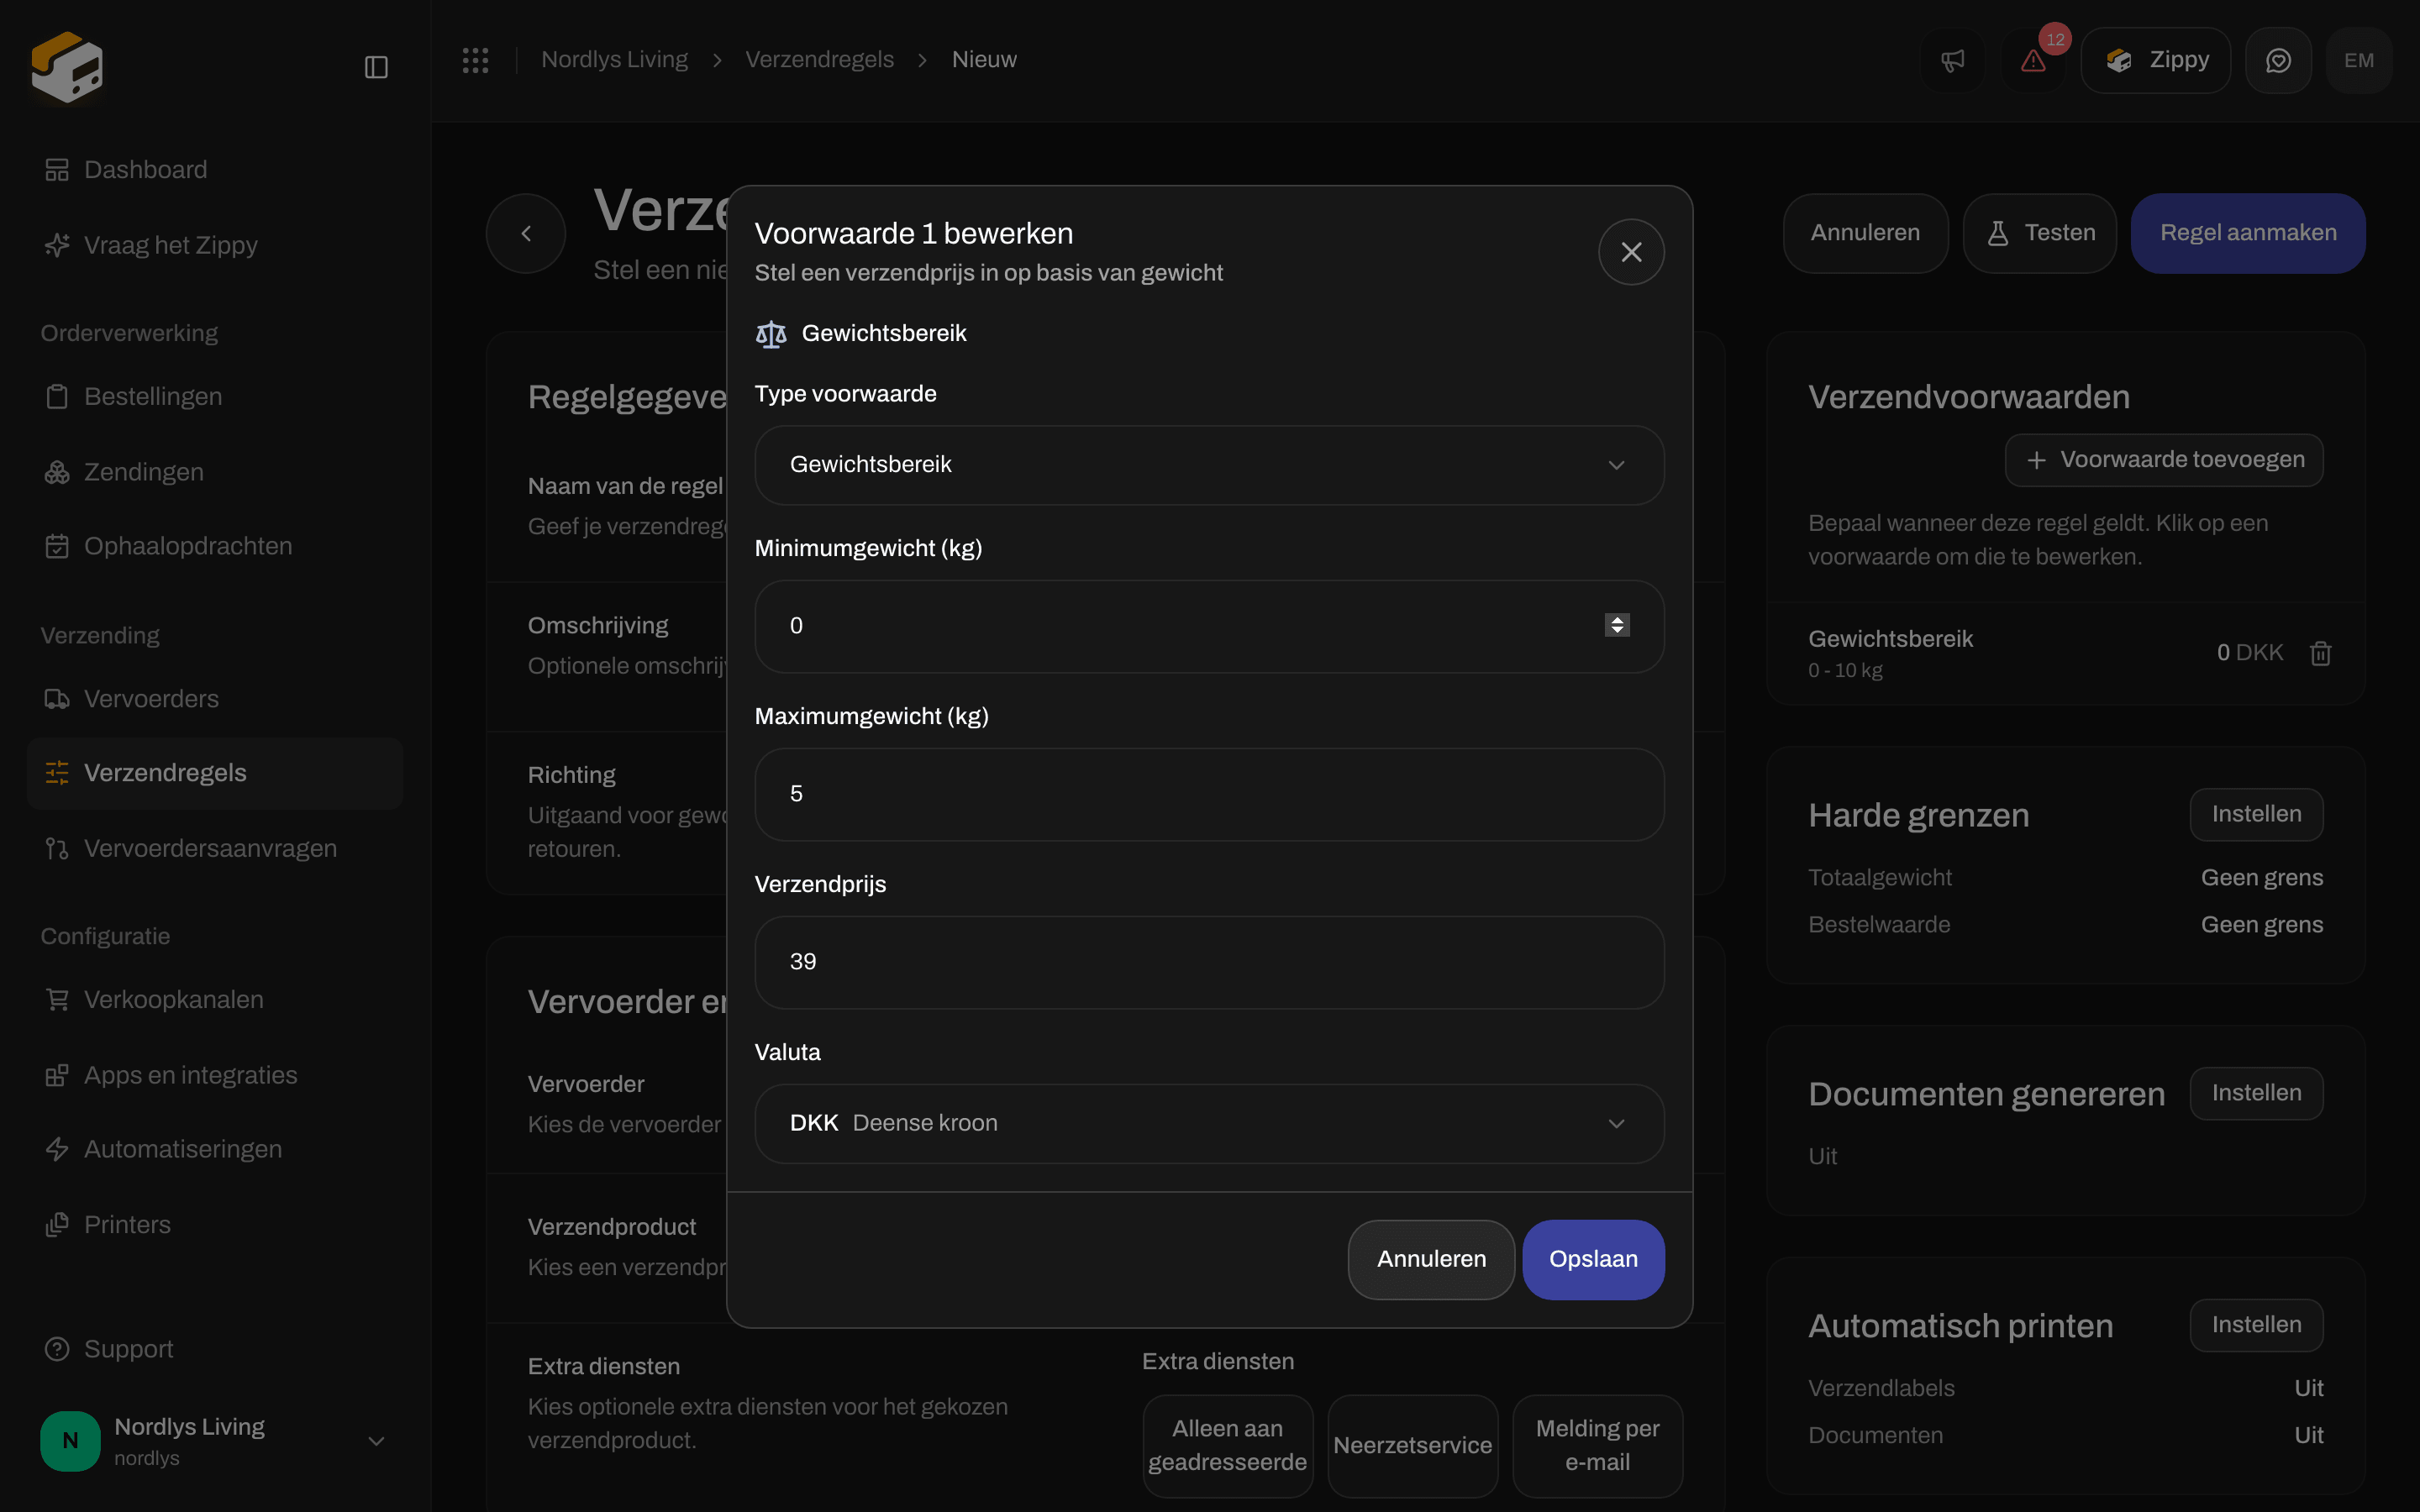
Task: Open the Valuta DKK Deense kroon dropdown
Action: pos(1209,1124)
